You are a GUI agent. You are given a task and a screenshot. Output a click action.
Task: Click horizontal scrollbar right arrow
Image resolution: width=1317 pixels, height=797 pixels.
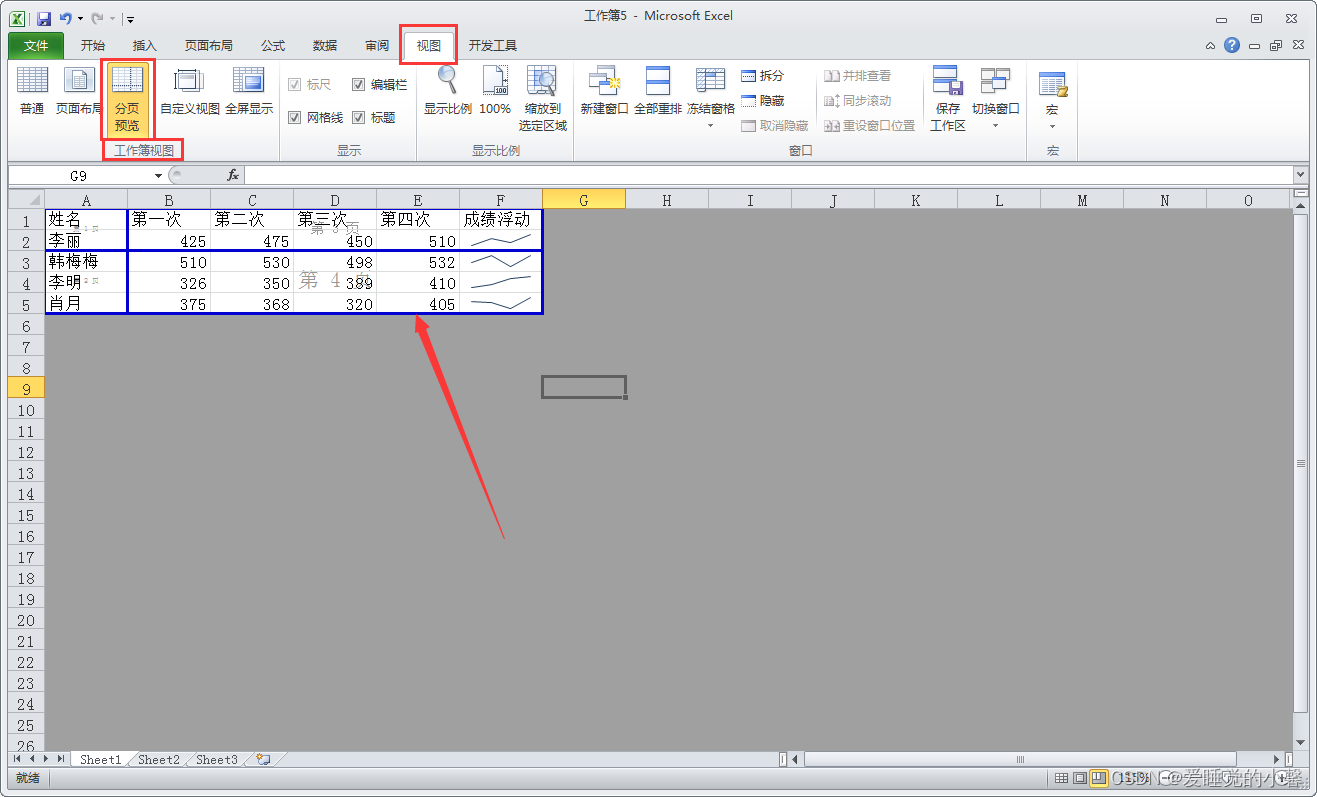tap(1277, 759)
